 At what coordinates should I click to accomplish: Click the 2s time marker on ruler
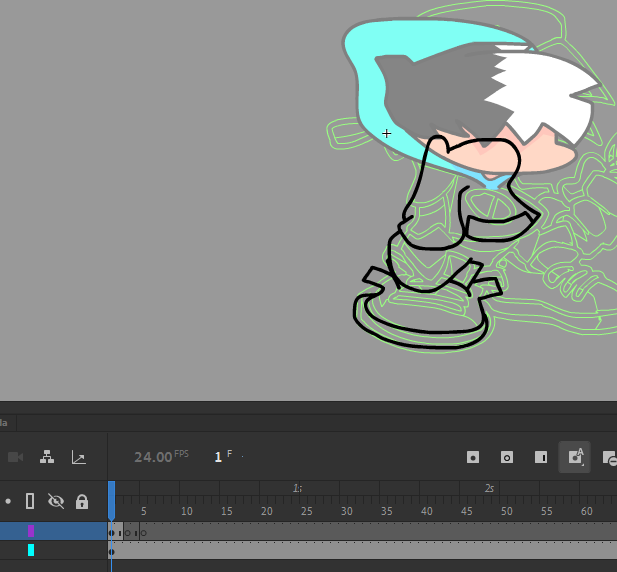pos(489,488)
